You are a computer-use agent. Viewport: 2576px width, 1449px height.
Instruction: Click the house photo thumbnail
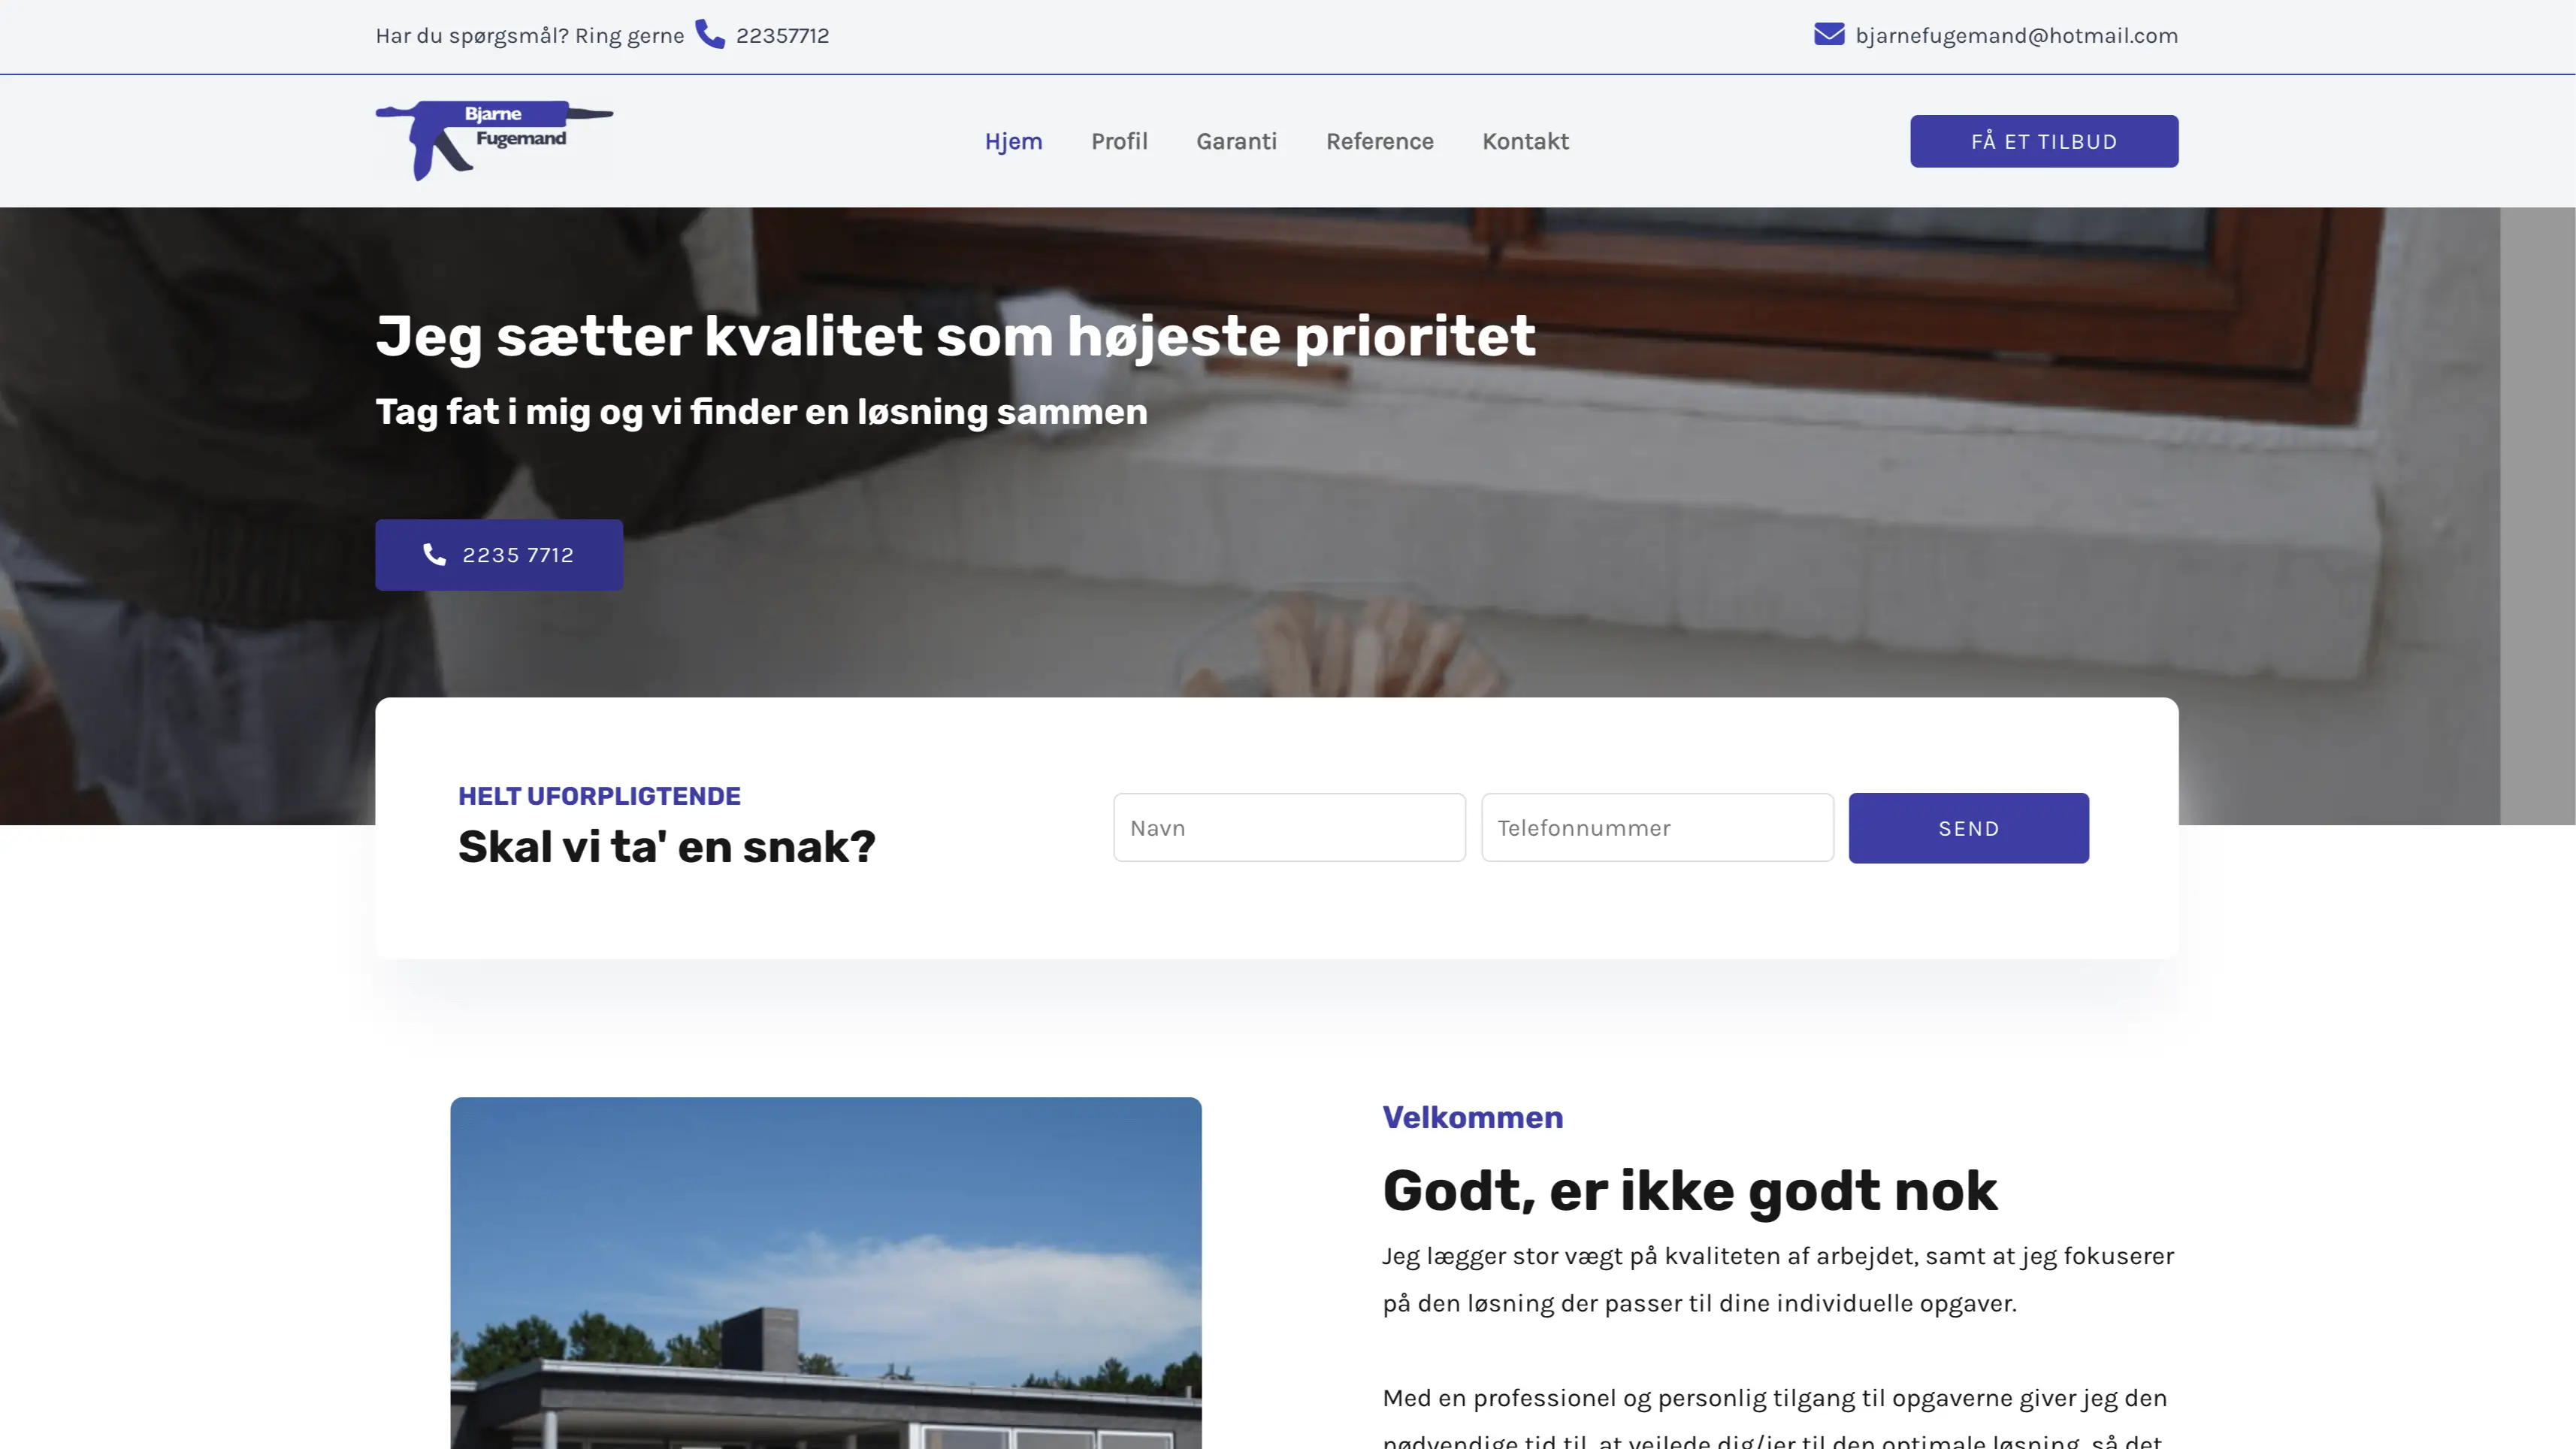coord(826,1273)
